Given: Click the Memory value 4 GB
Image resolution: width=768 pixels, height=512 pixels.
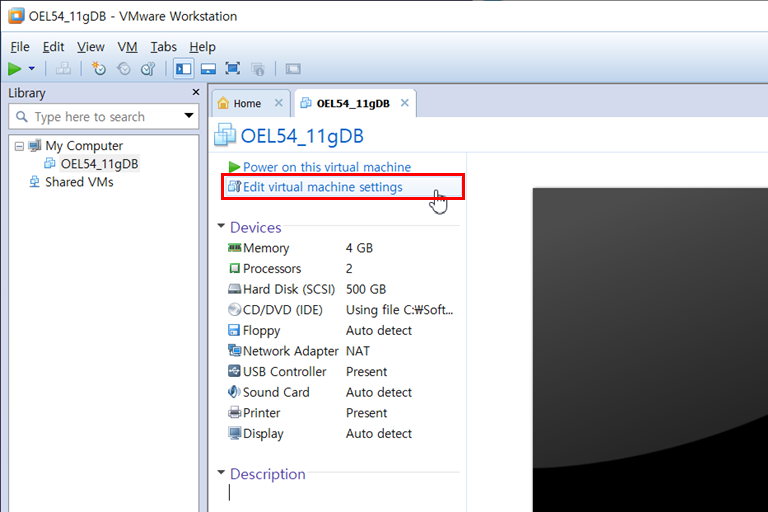Looking at the screenshot, I should coord(359,248).
